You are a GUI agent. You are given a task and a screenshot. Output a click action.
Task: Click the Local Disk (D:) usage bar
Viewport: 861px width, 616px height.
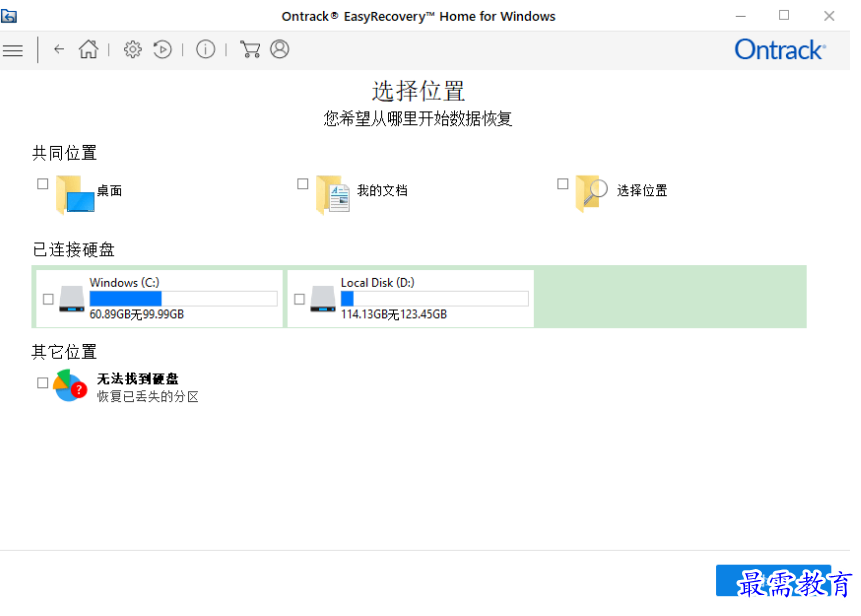coord(434,299)
